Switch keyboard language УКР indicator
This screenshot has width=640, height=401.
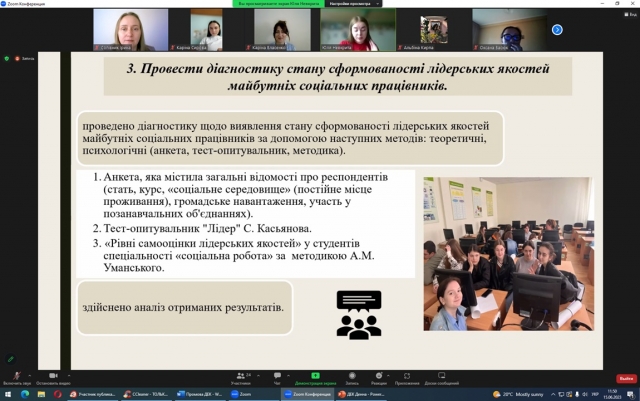point(595,394)
